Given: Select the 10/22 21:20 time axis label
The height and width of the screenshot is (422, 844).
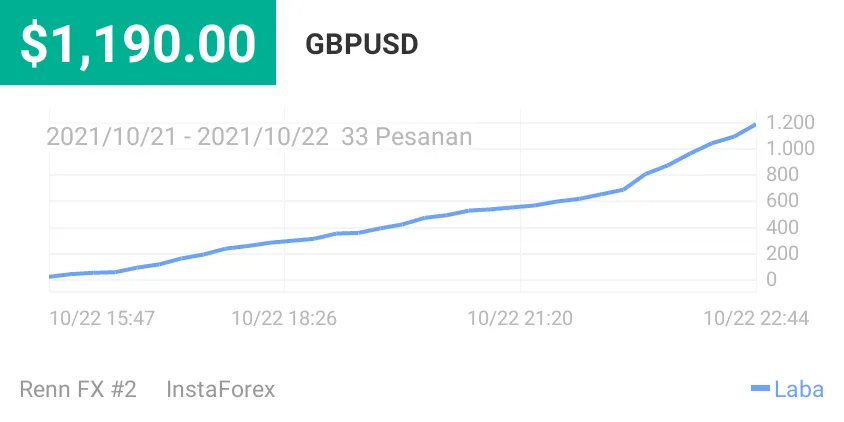Looking at the screenshot, I should point(520,318).
